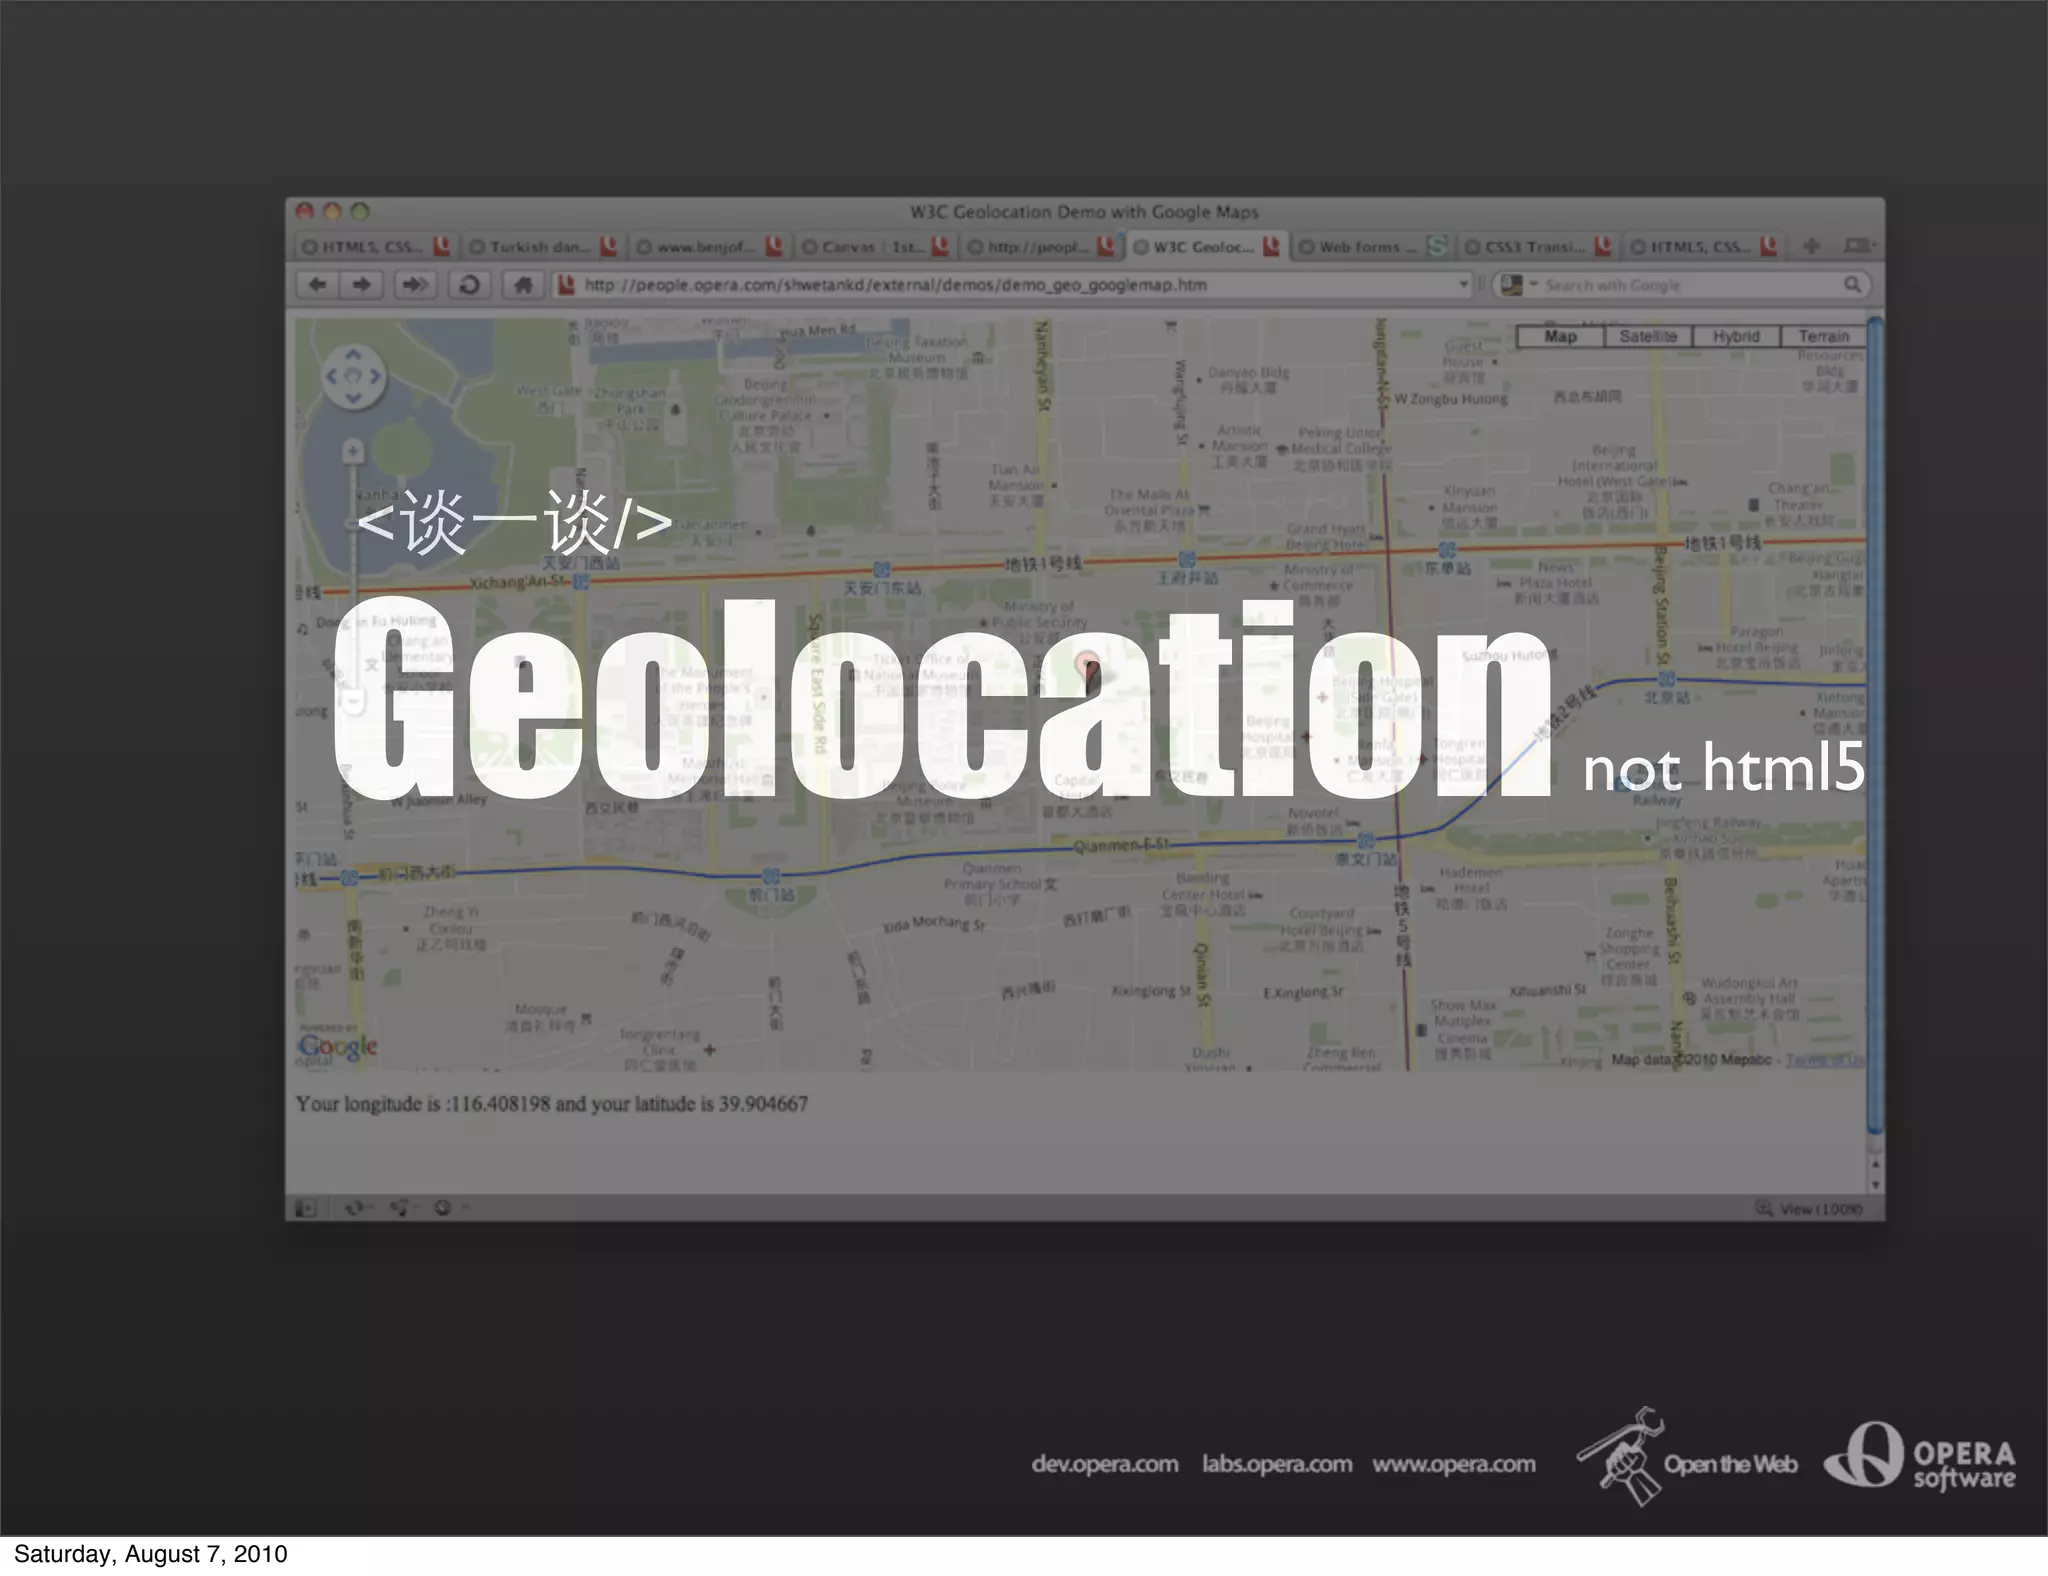Open the Terms of Use map link
The image size is (2048, 1576).
[1825, 1060]
